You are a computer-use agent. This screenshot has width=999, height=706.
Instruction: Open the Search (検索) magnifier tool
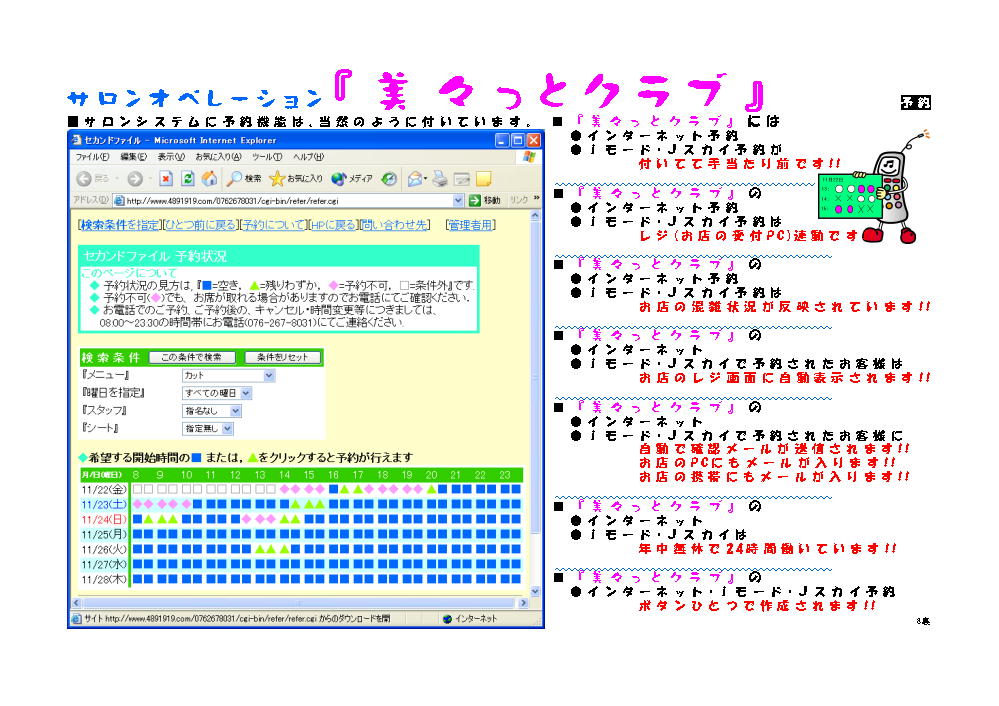pos(245,179)
